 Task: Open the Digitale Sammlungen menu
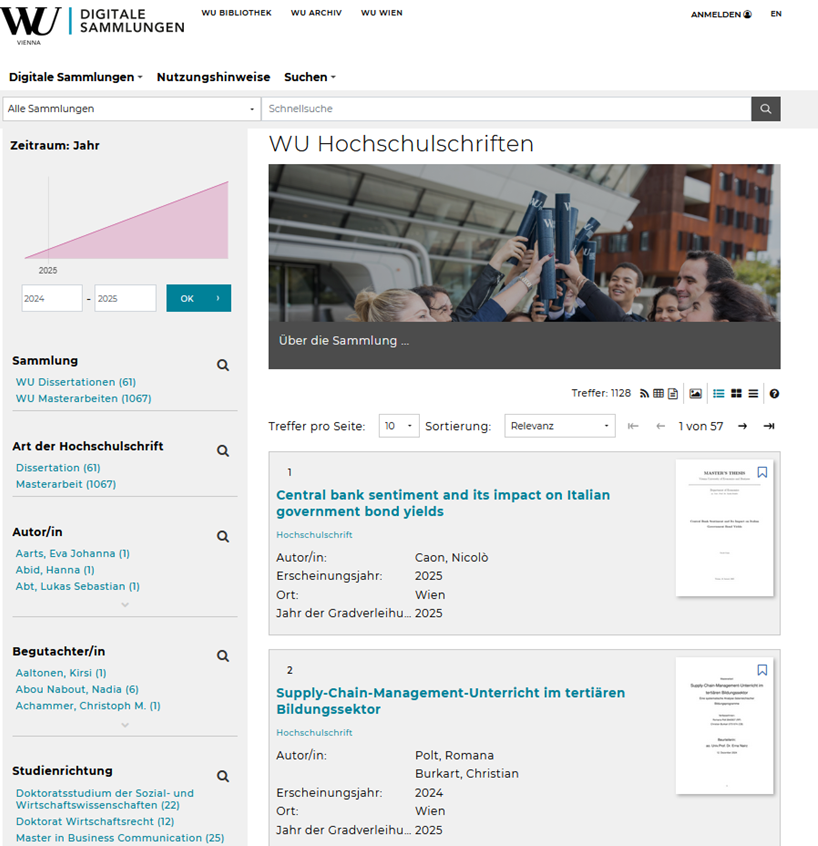click(75, 77)
